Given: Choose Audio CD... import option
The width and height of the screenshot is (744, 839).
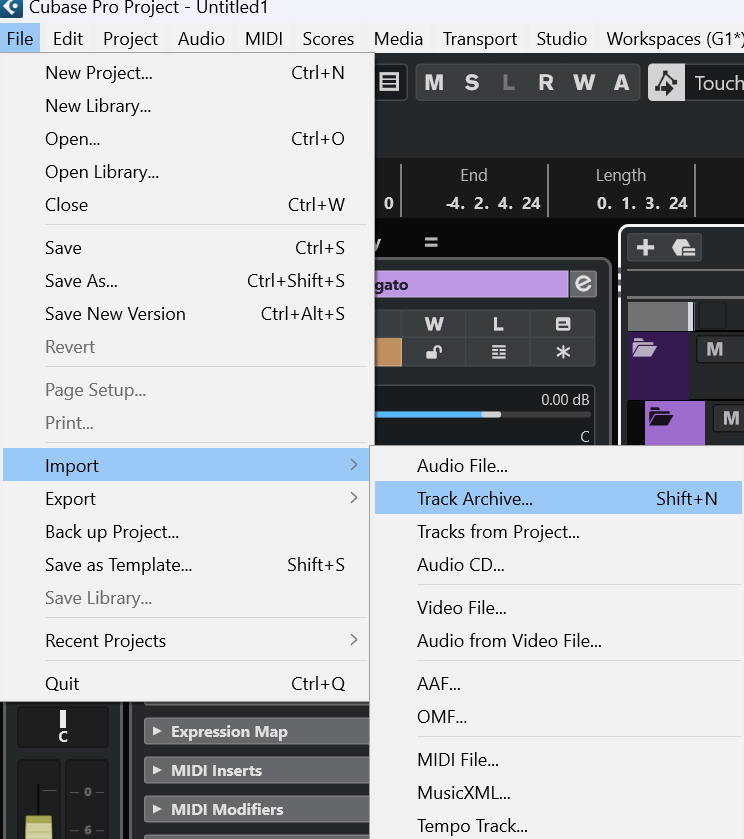Looking at the screenshot, I should point(558,565).
